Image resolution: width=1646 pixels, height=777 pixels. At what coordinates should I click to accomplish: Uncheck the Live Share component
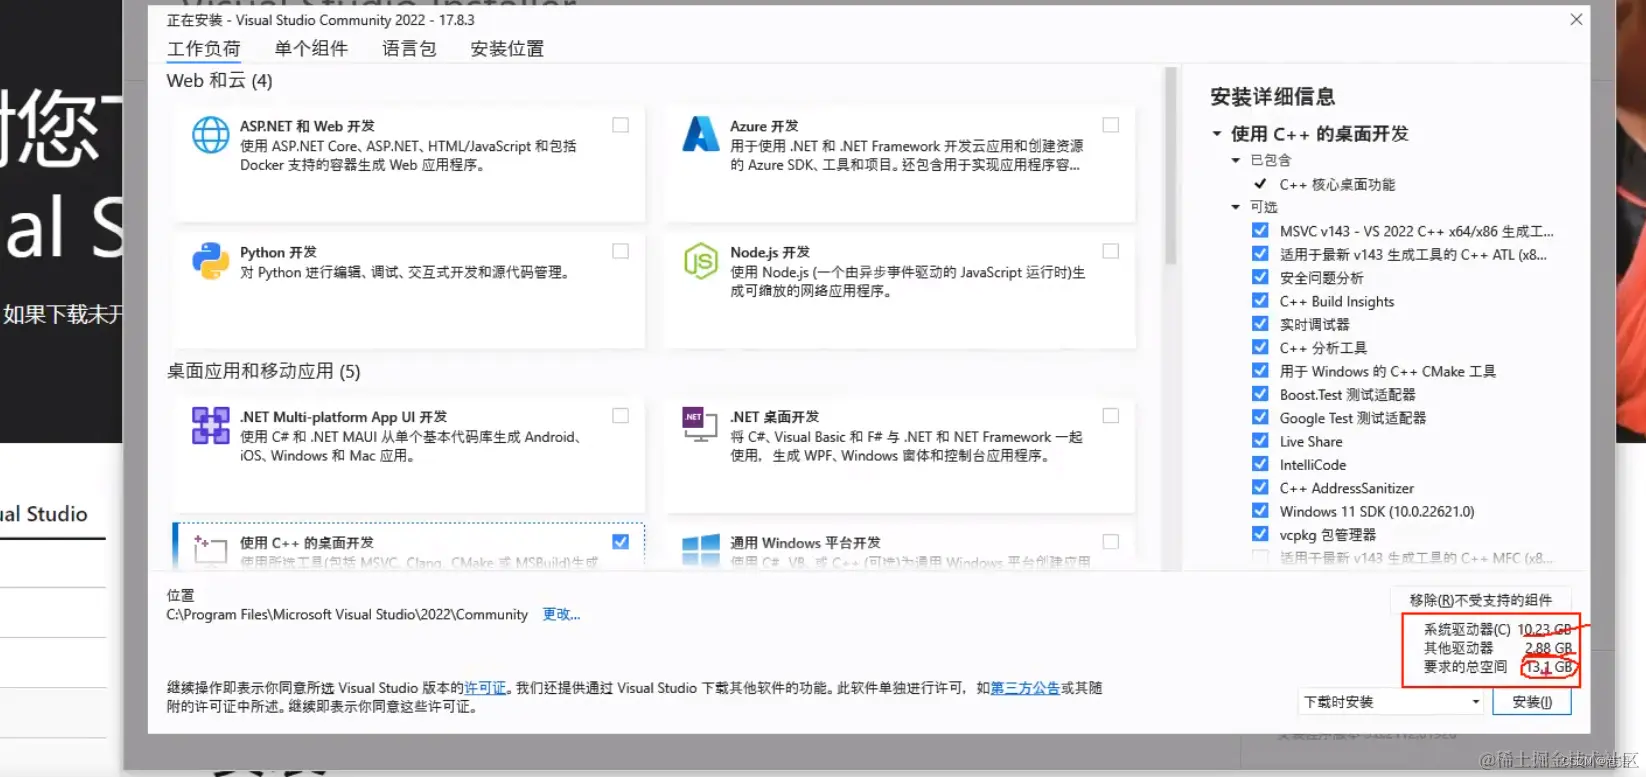point(1260,440)
